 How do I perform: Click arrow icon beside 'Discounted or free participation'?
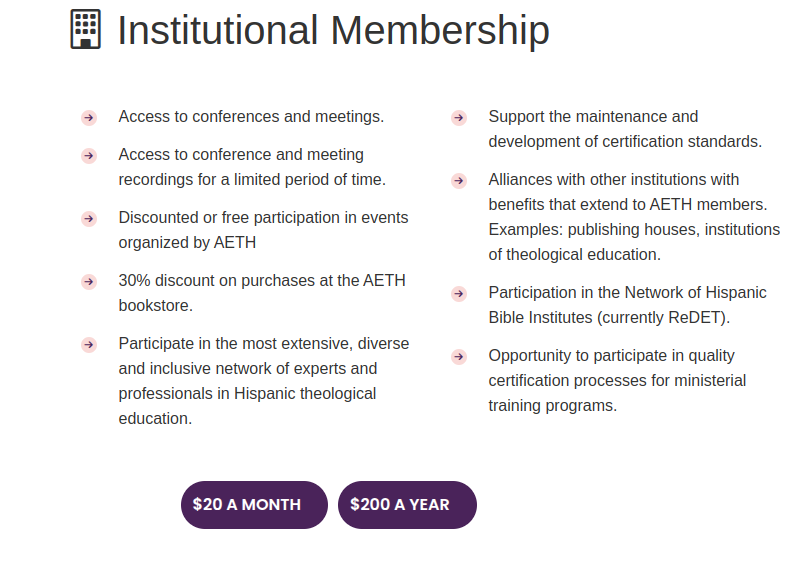point(89,219)
